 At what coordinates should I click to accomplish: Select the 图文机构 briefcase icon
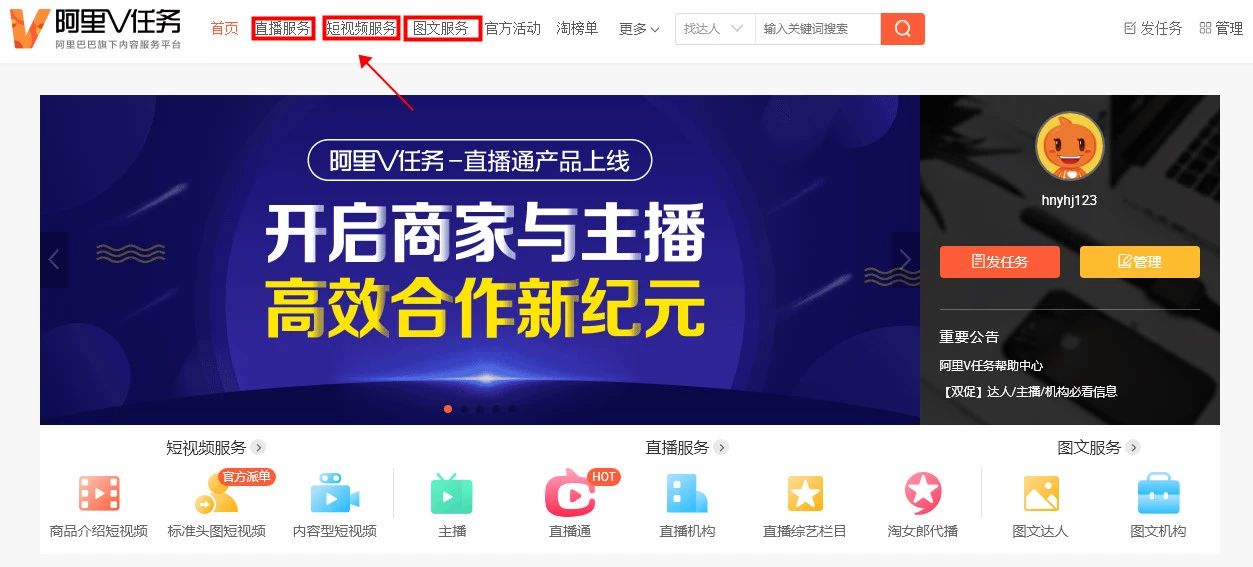(1159, 494)
